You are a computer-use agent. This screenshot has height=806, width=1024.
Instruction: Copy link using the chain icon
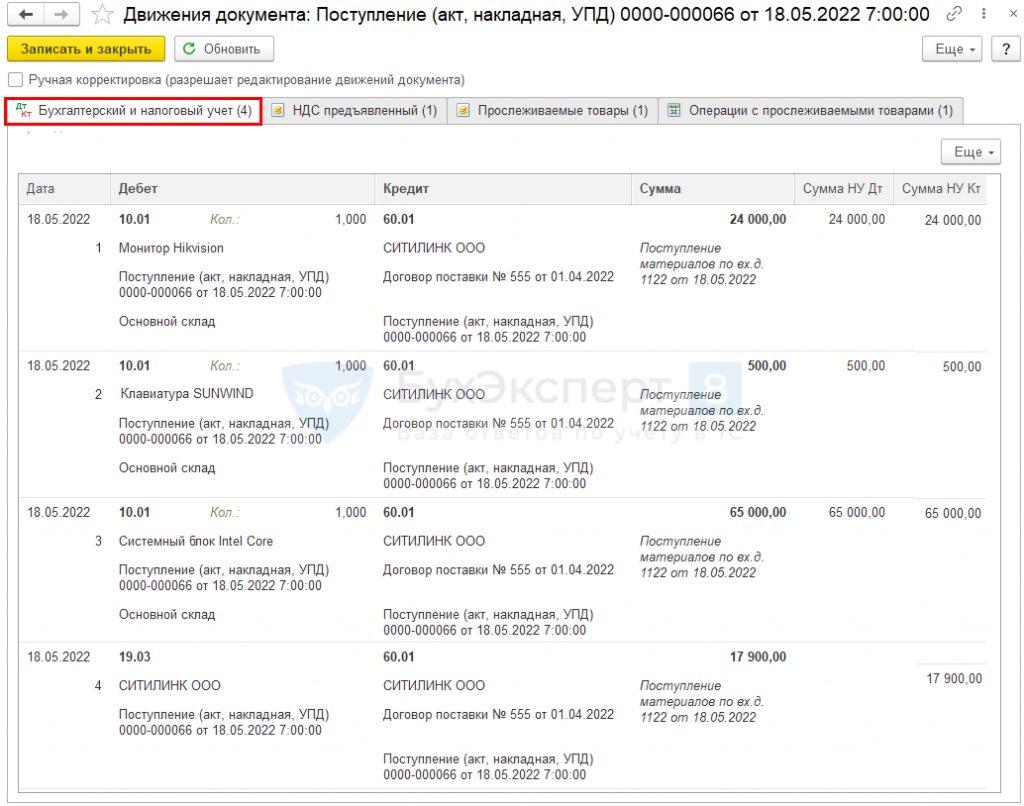pyautogui.click(x=954, y=13)
